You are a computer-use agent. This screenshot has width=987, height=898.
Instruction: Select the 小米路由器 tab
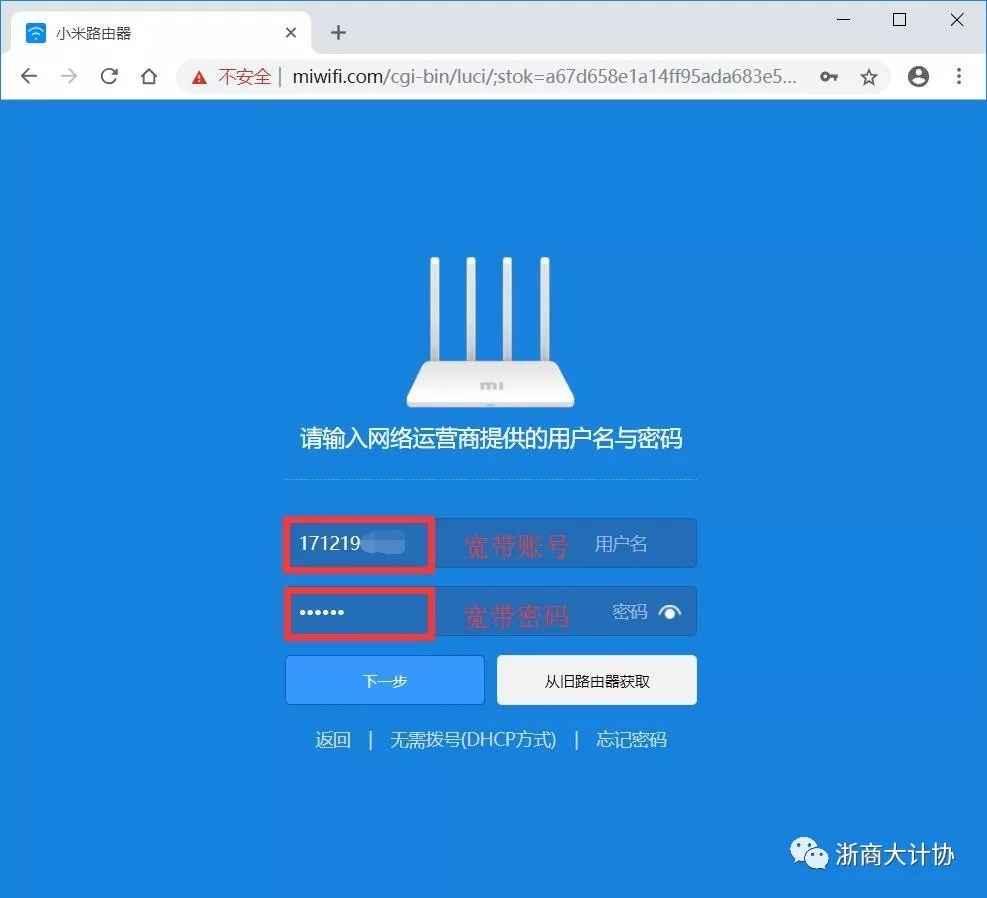(x=161, y=33)
